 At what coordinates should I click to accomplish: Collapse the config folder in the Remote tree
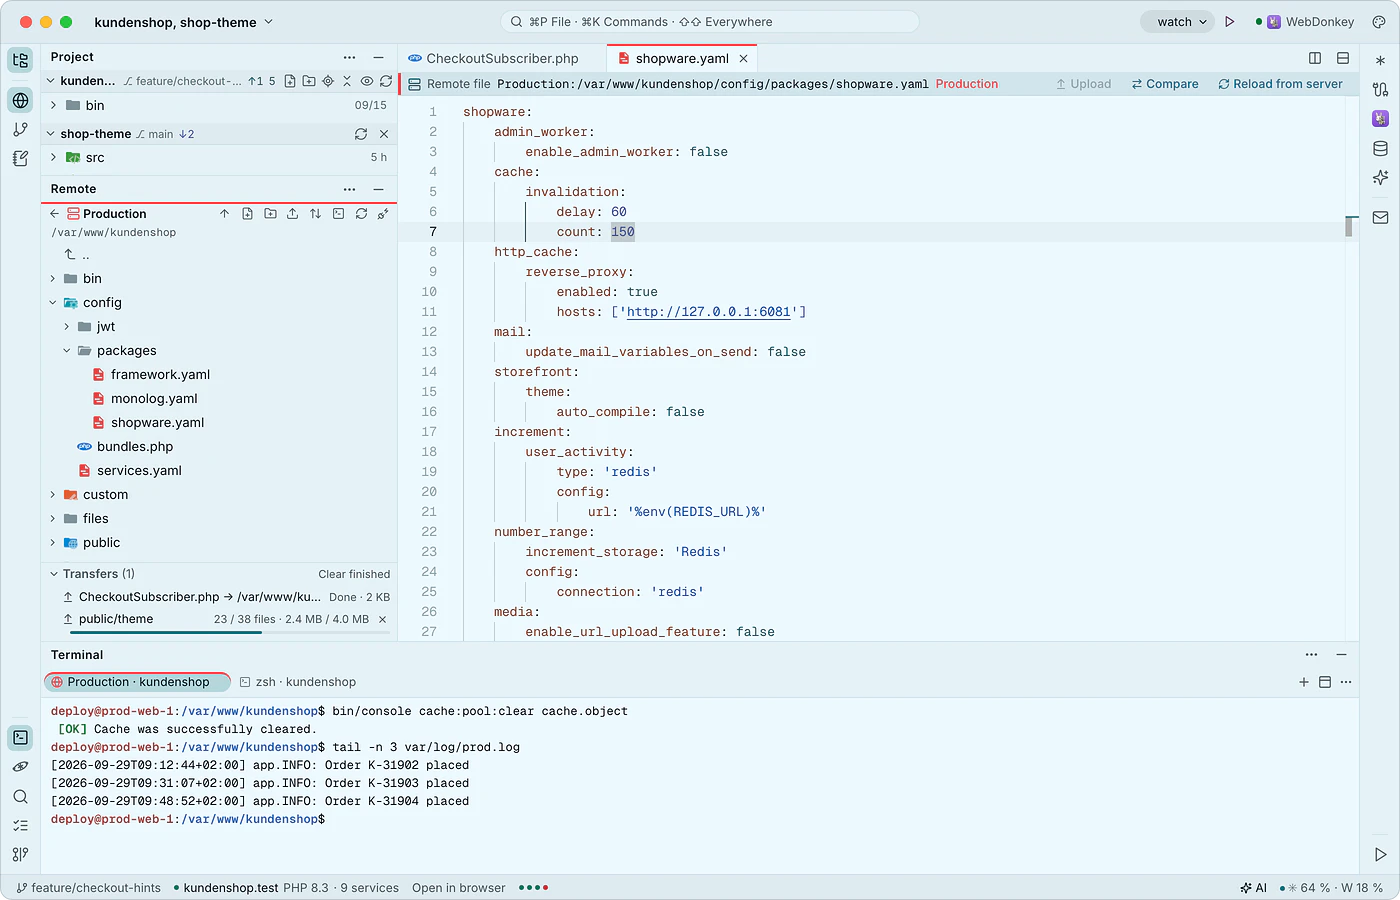point(53,303)
